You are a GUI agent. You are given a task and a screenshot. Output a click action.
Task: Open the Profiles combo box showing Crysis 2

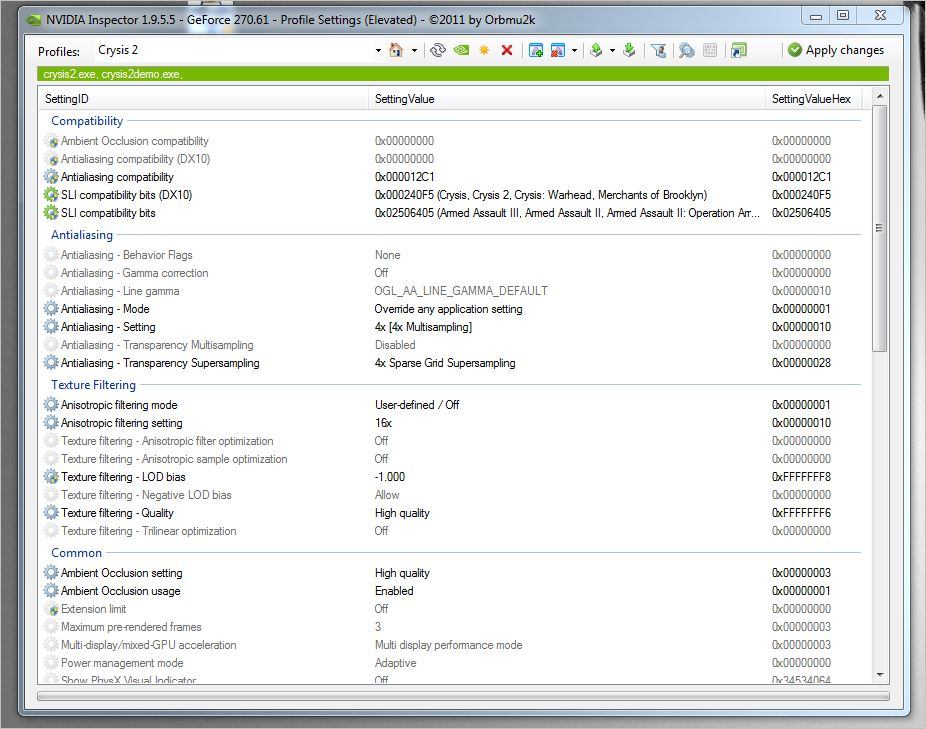[378, 50]
